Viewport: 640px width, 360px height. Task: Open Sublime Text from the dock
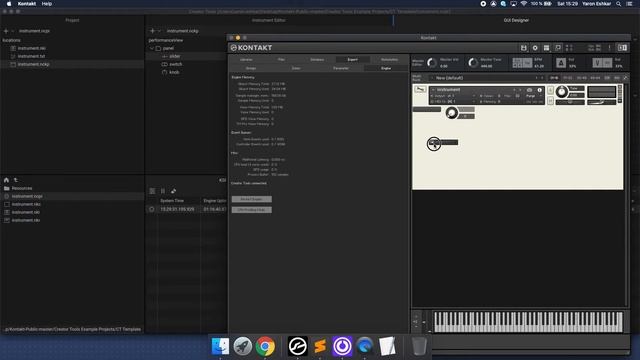[x=320, y=346]
